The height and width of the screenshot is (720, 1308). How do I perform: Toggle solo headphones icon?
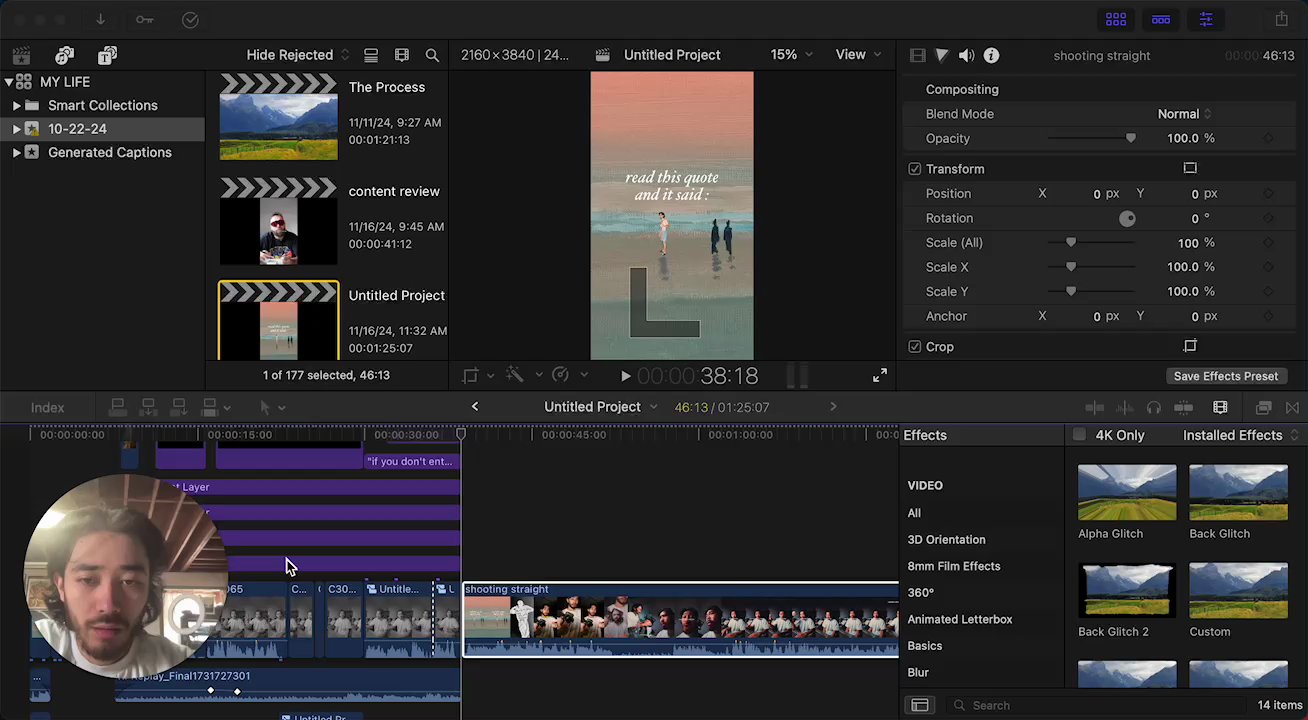[x=1154, y=408]
